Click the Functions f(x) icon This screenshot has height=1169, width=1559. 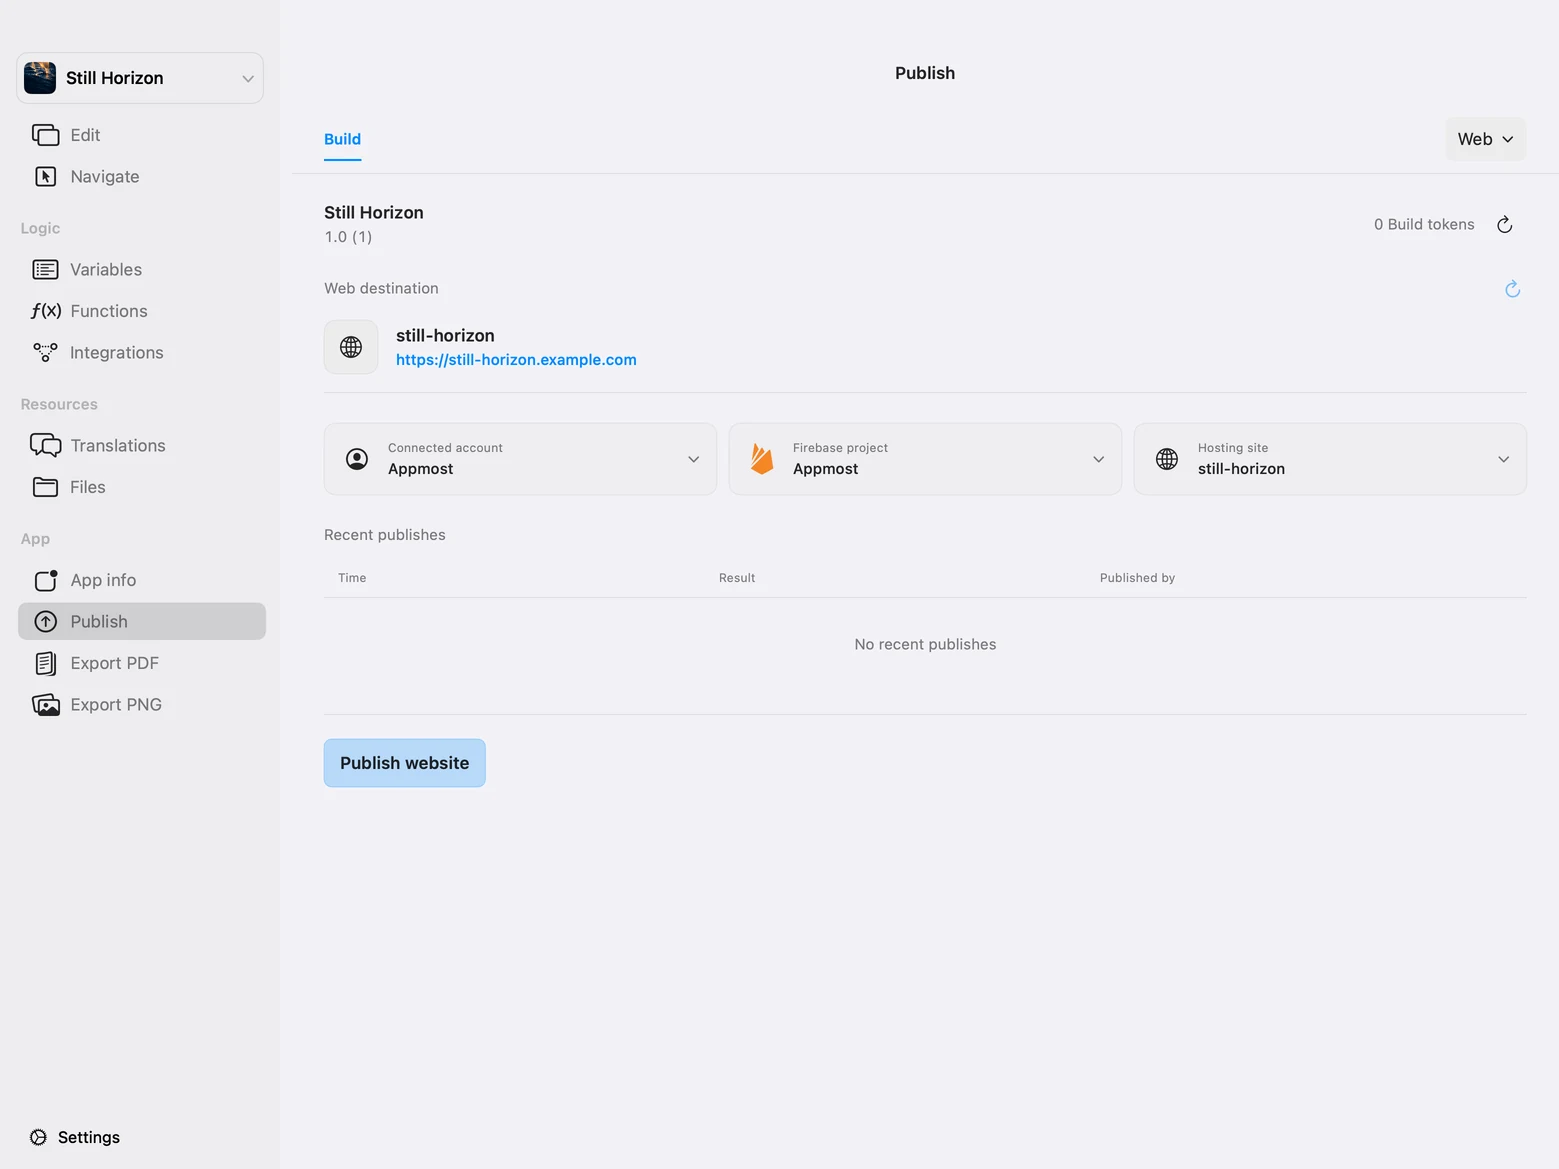tap(46, 311)
